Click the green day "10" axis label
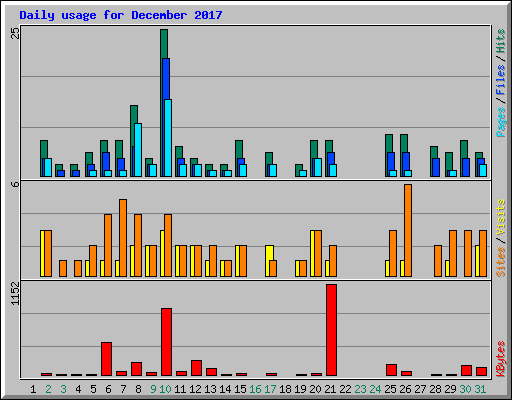Viewport: 512px width, 400px height. 166,389
